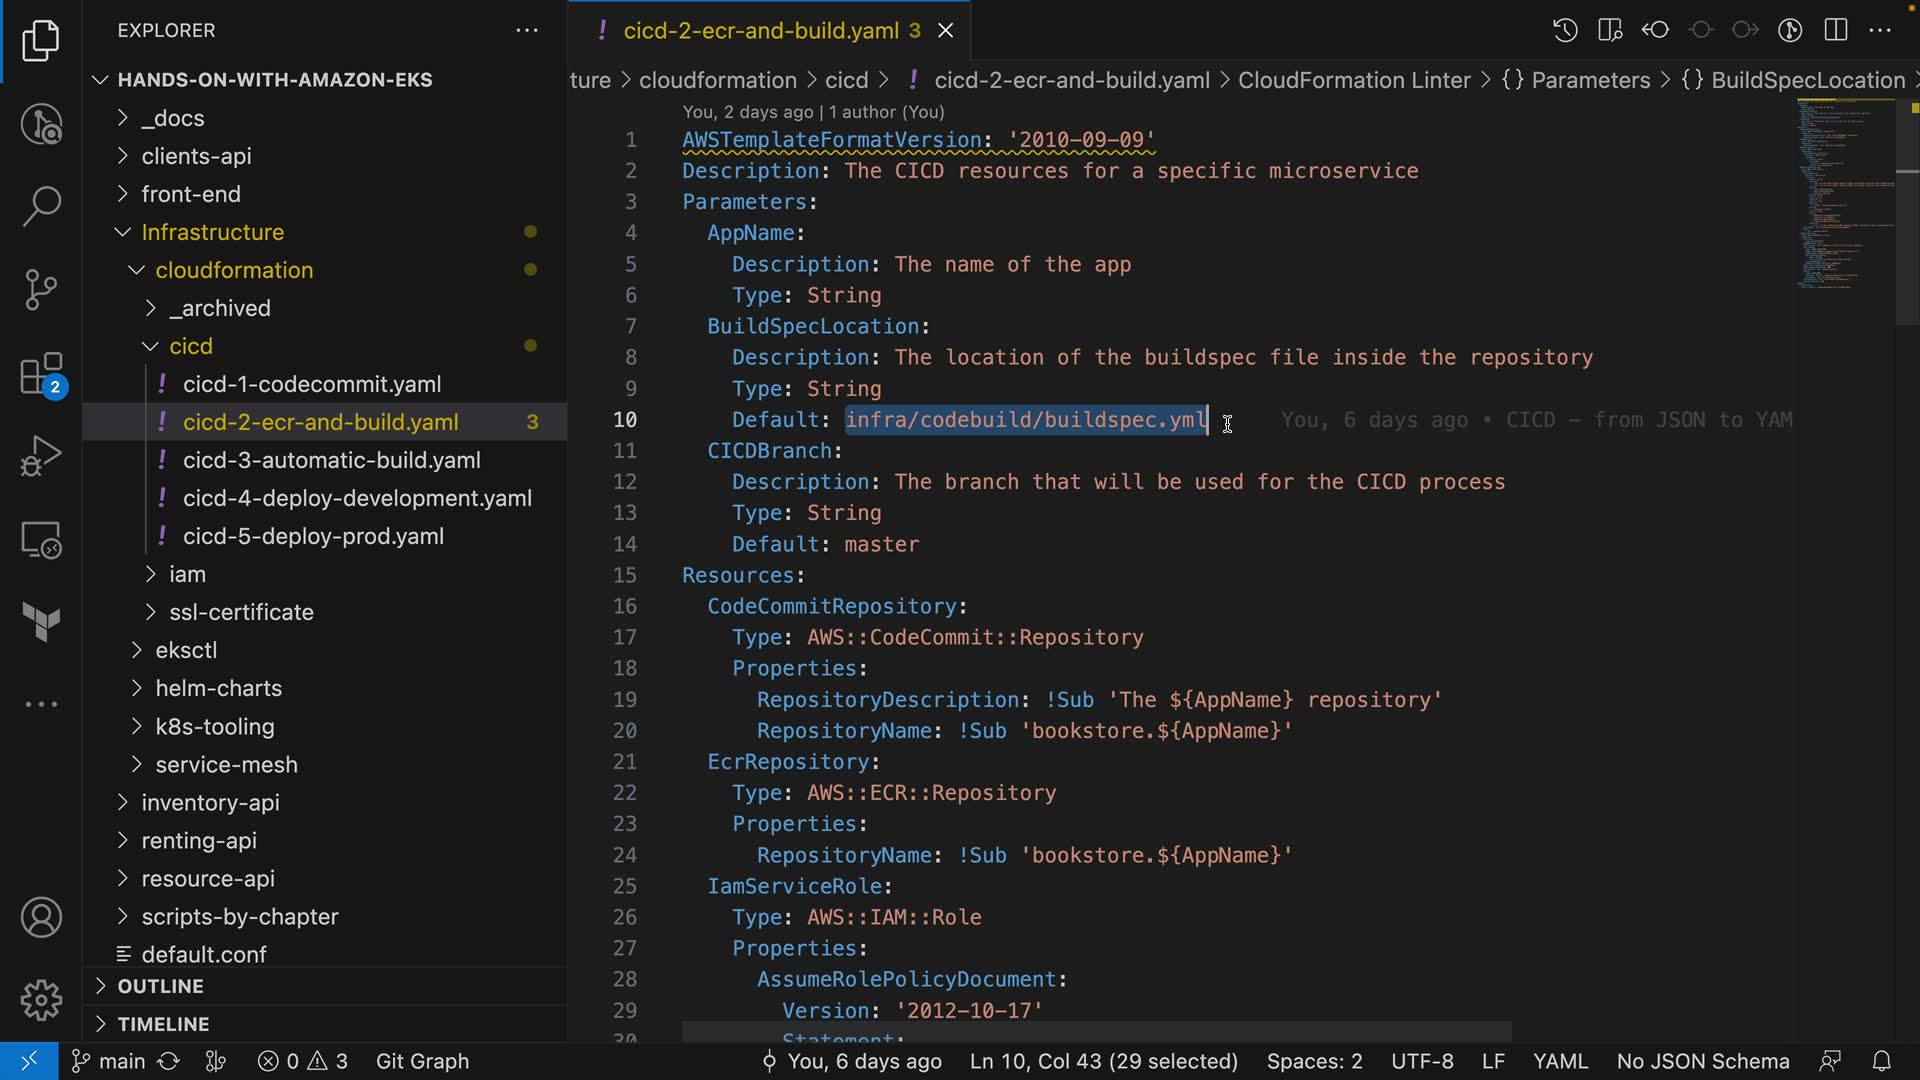This screenshot has width=1920, height=1080.
Task: Change the YAML language mode
Action: pos(1560,1061)
